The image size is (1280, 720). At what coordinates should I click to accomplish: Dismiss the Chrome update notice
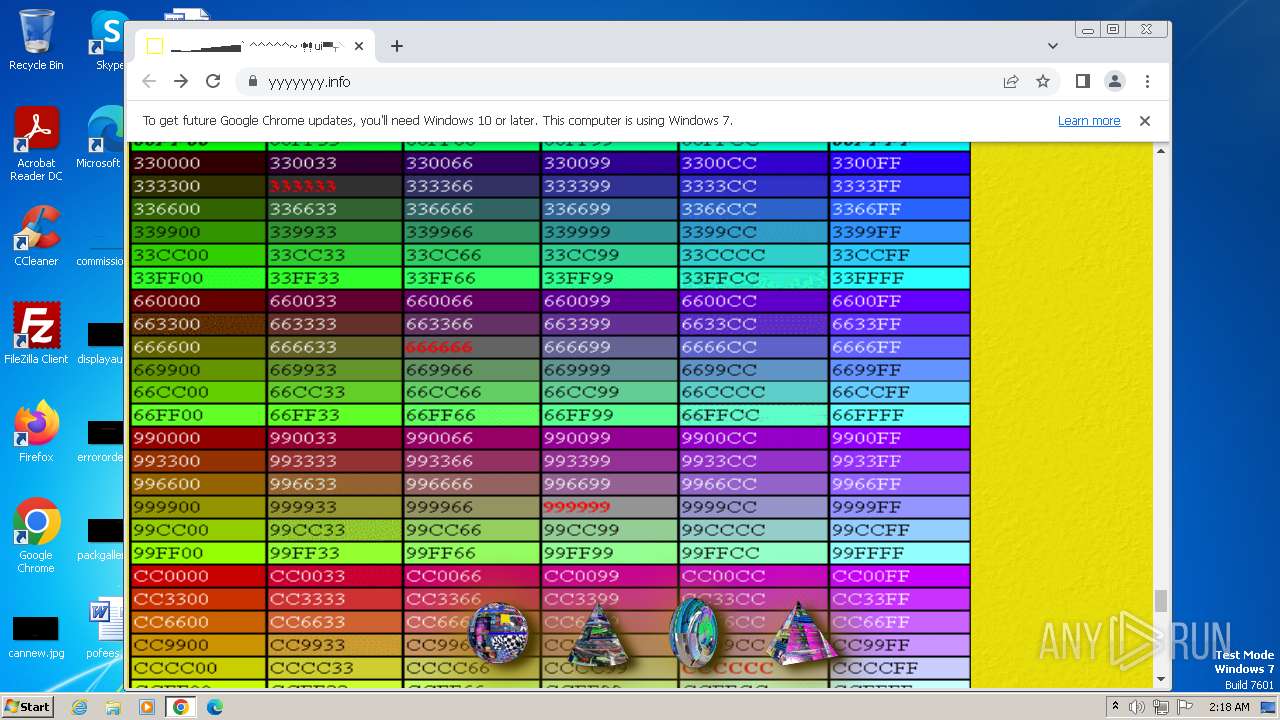1145,121
